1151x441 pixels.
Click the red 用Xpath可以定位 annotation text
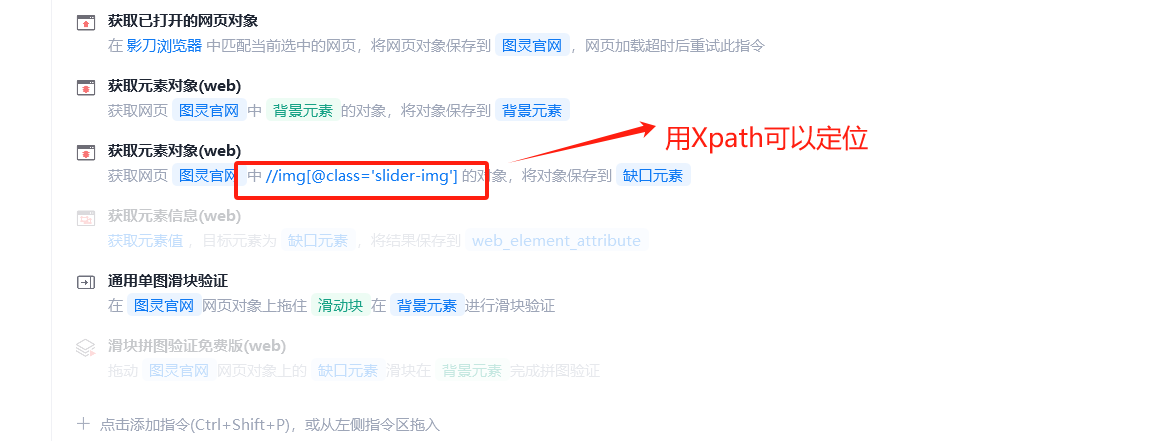[x=766, y=139]
